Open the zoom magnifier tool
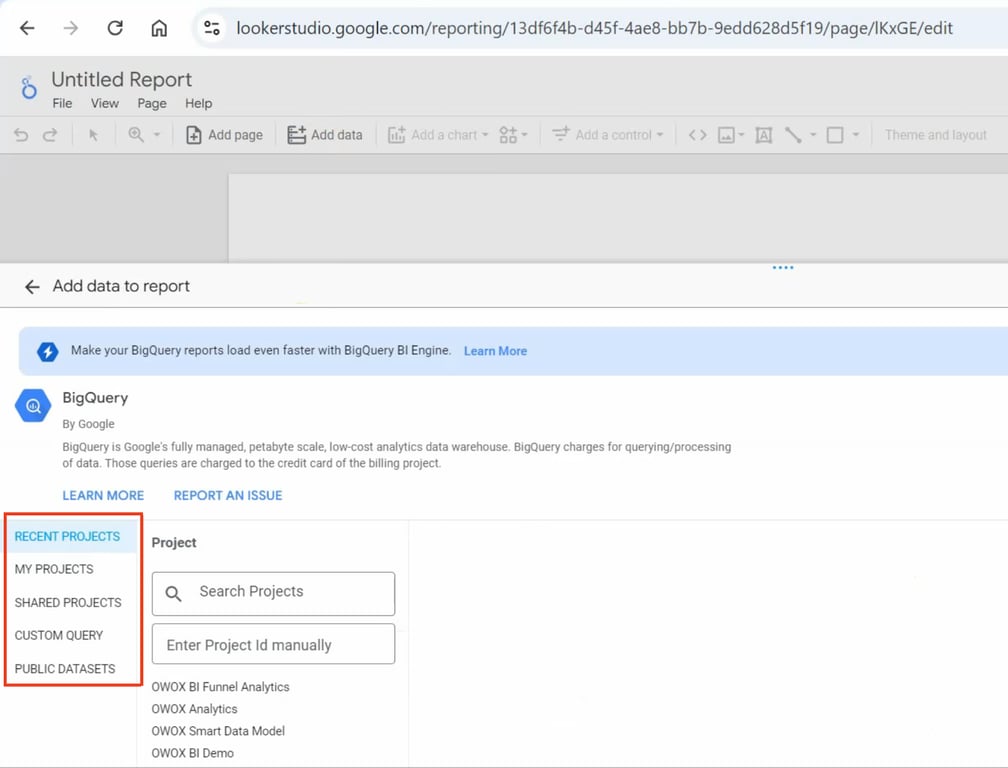1008x768 pixels. click(x=136, y=135)
